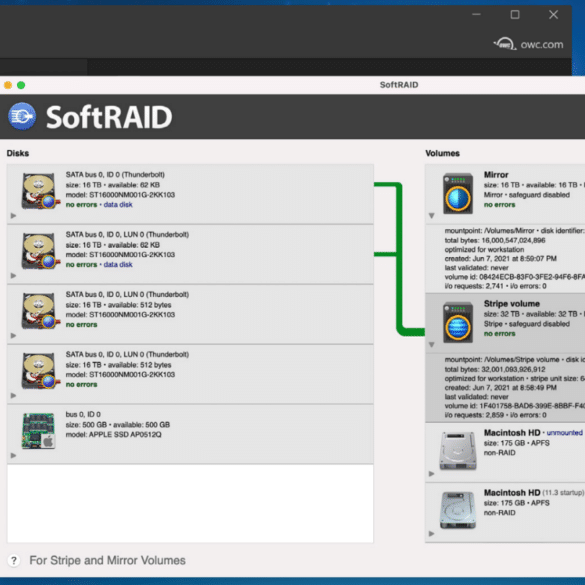Image resolution: width=585 pixels, height=585 pixels.
Task: Click the volume id starting 1F401758
Action: coord(514,406)
